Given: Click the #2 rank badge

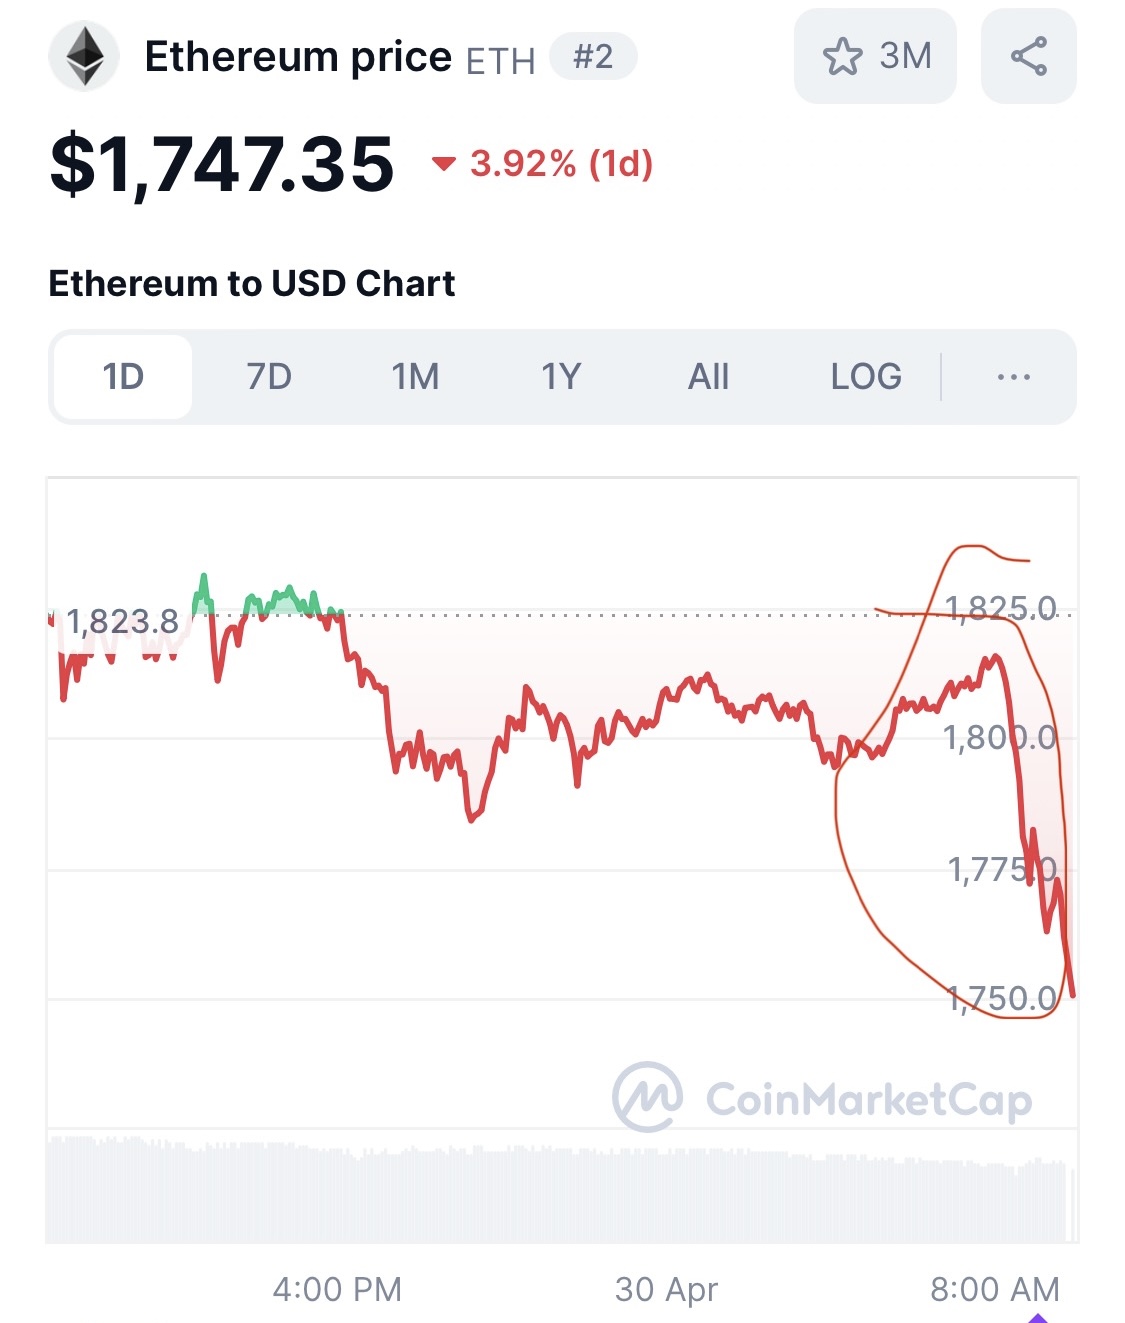Looking at the screenshot, I should click(x=593, y=56).
